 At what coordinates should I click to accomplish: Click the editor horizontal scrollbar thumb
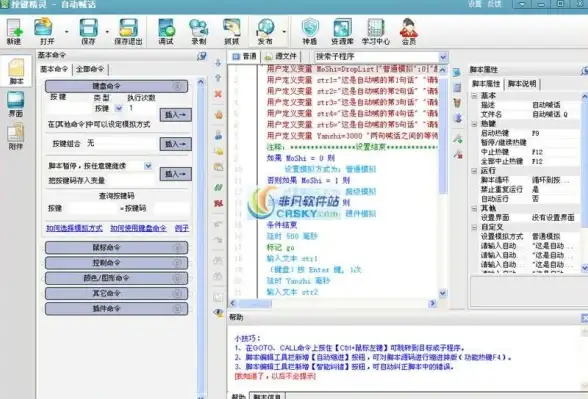255,303
